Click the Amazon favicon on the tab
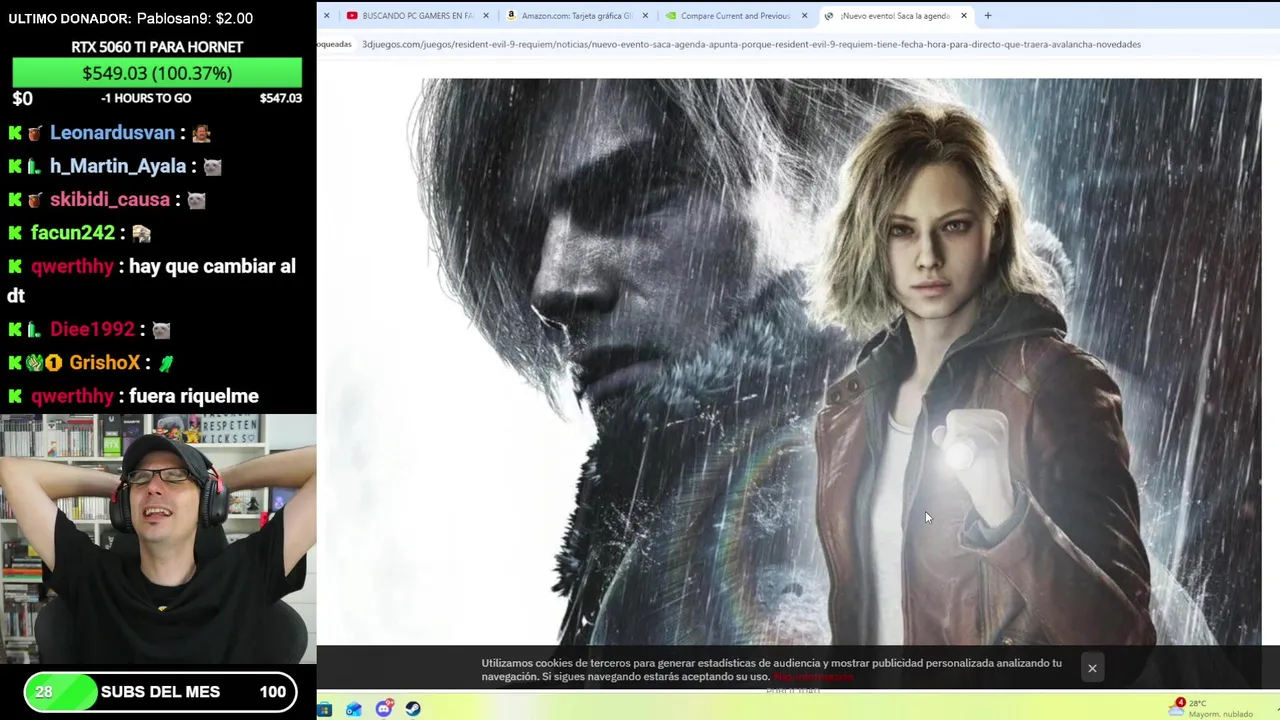This screenshot has width=1280, height=720. point(511,16)
